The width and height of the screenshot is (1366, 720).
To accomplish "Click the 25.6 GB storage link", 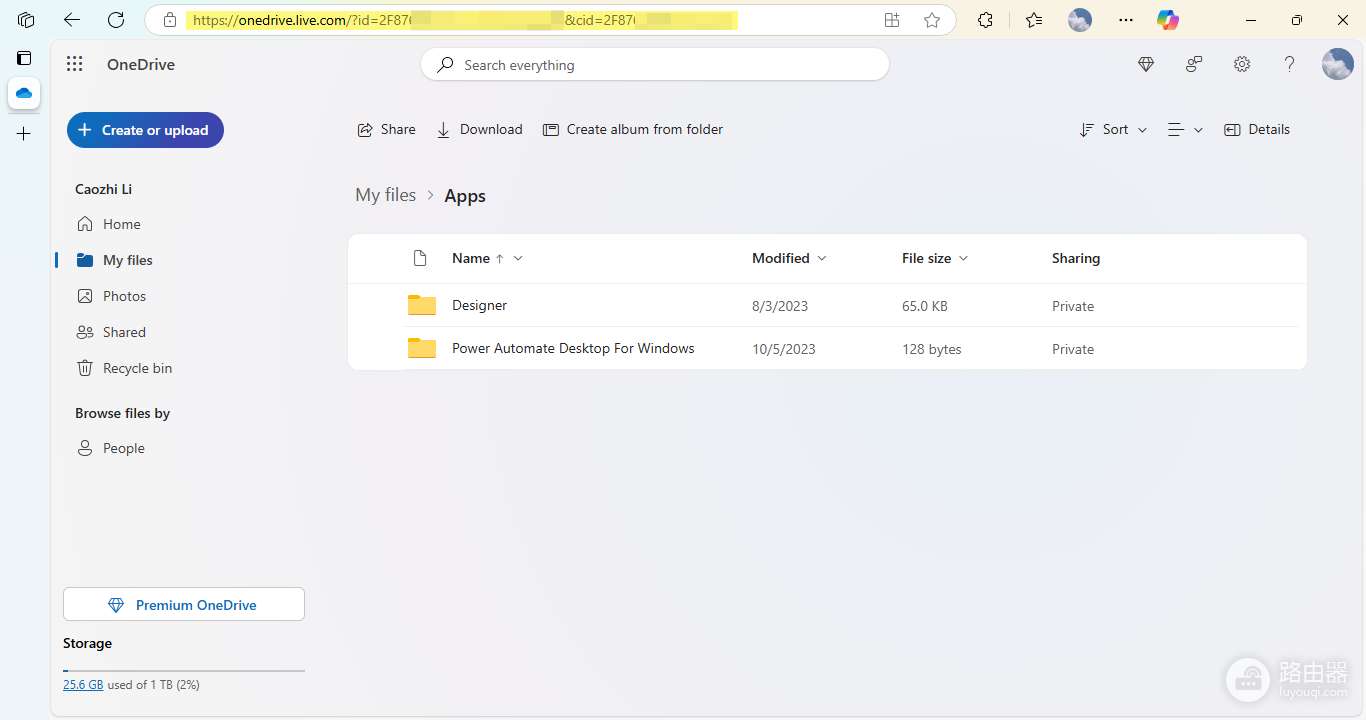I will coord(83,685).
